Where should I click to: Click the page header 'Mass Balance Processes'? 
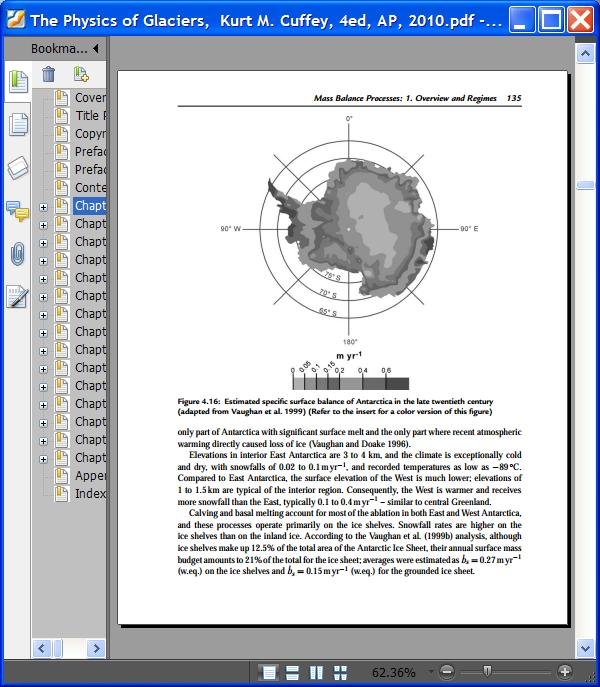pyautogui.click(x=357, y=98)
